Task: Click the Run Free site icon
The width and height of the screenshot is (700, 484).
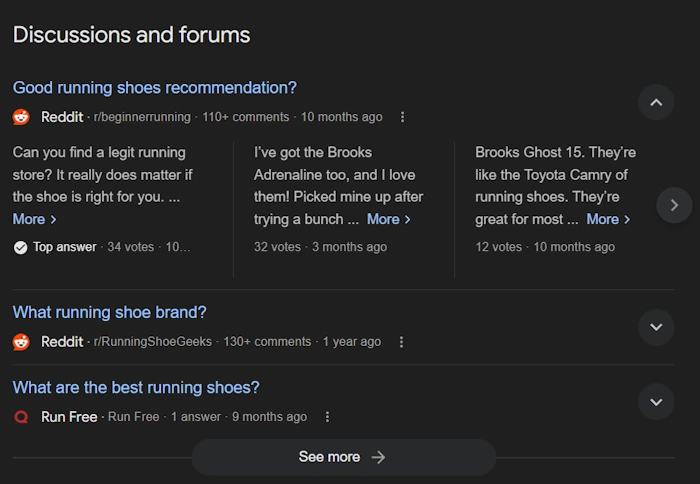Action: coord(21,417)
